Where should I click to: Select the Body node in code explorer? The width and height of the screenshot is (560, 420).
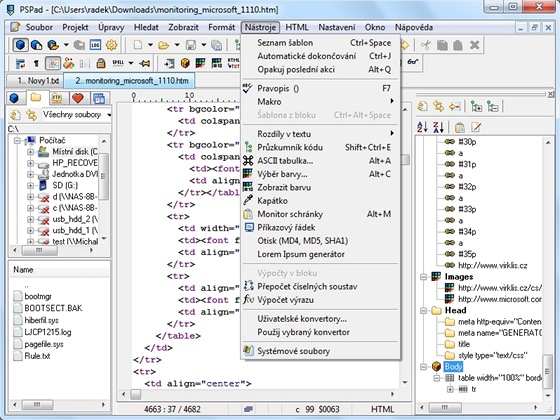pyautogui.click(x=453, y=366)
